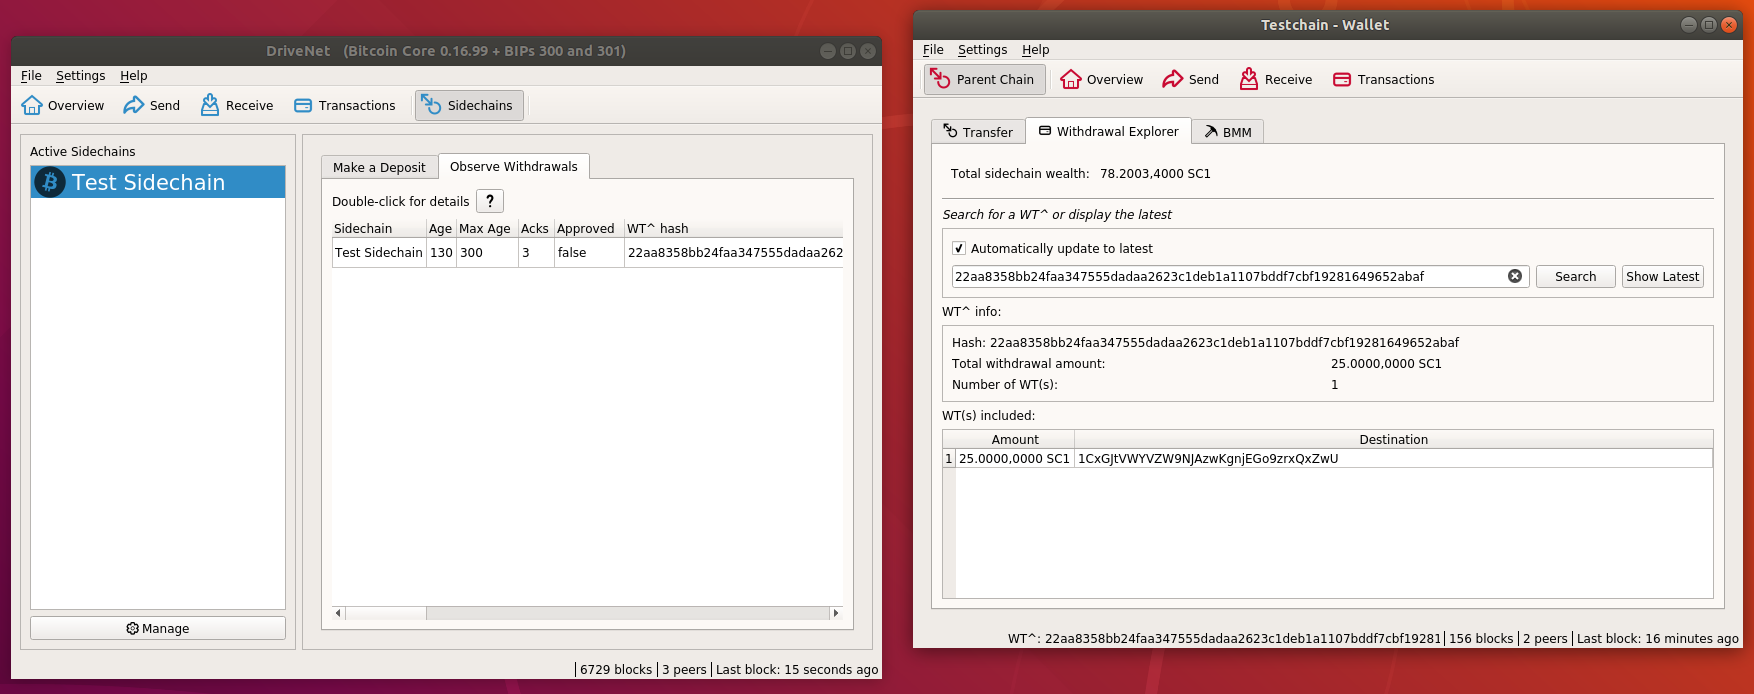Switch to Make a Deposit tab
Image resolution: width=1754 pixels, height=694 pixels.
click(379, 167)
